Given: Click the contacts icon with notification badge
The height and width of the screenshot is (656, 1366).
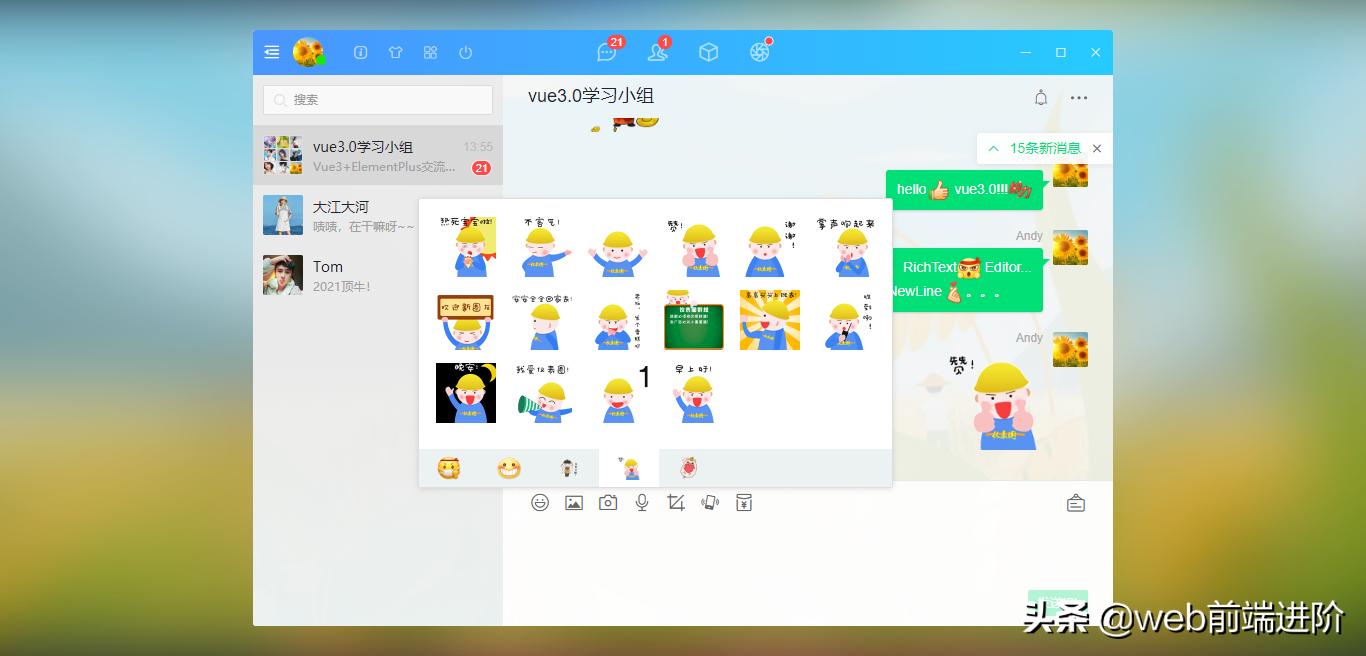Looking at the screenshot, I should [x=655, y=52].
